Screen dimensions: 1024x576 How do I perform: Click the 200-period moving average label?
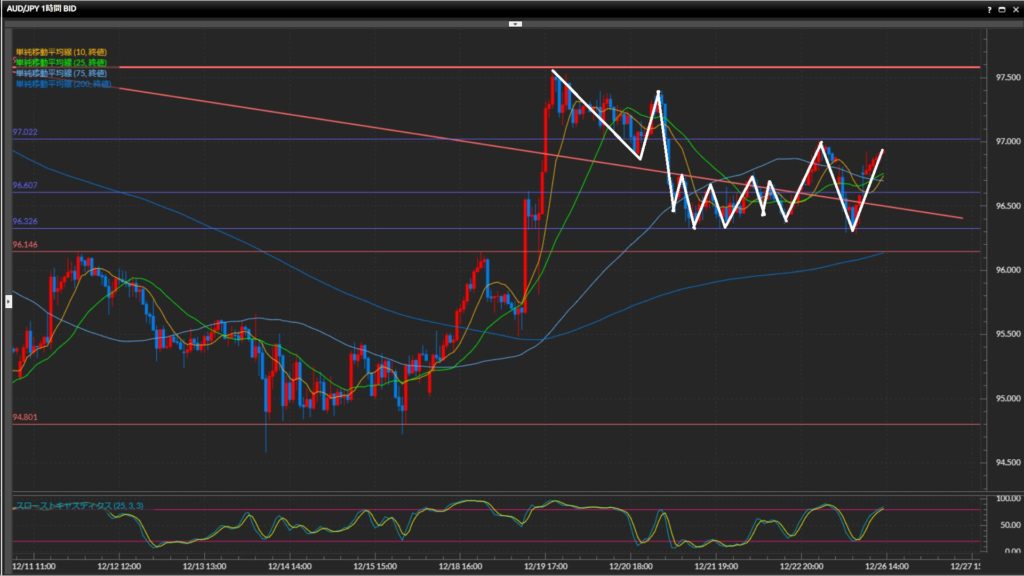(62, 84)
